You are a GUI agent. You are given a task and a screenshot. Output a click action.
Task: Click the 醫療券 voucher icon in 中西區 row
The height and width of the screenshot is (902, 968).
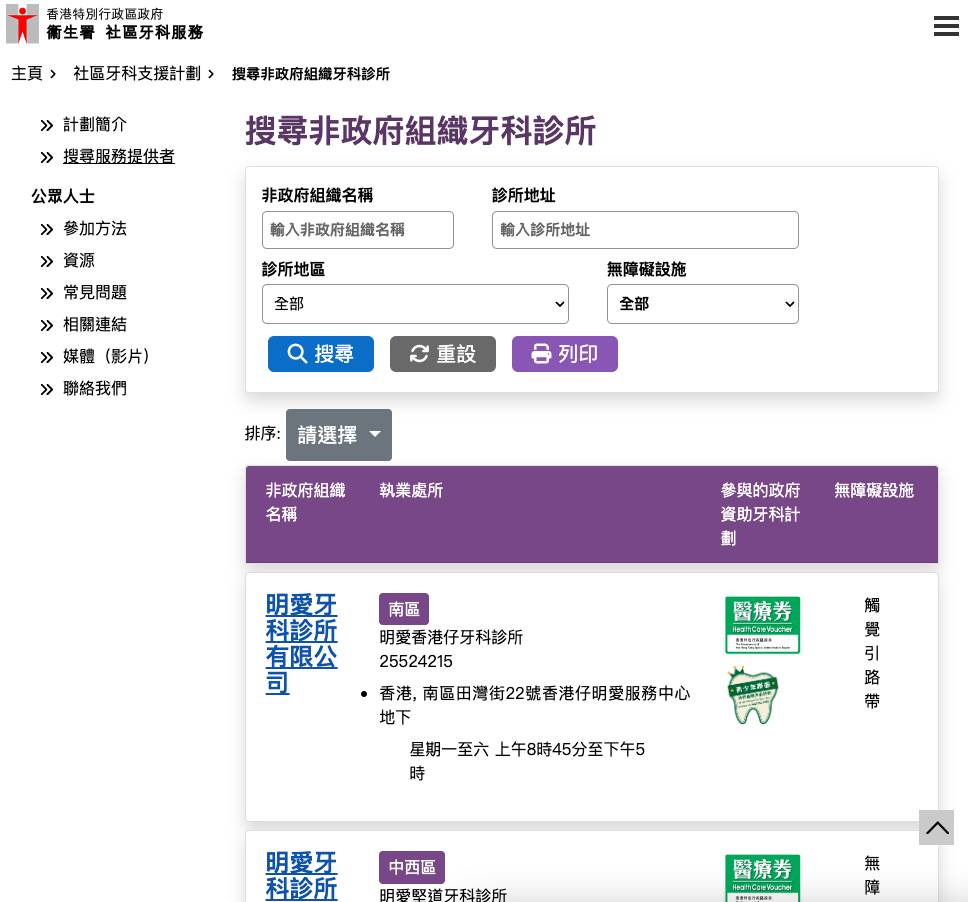762,879
